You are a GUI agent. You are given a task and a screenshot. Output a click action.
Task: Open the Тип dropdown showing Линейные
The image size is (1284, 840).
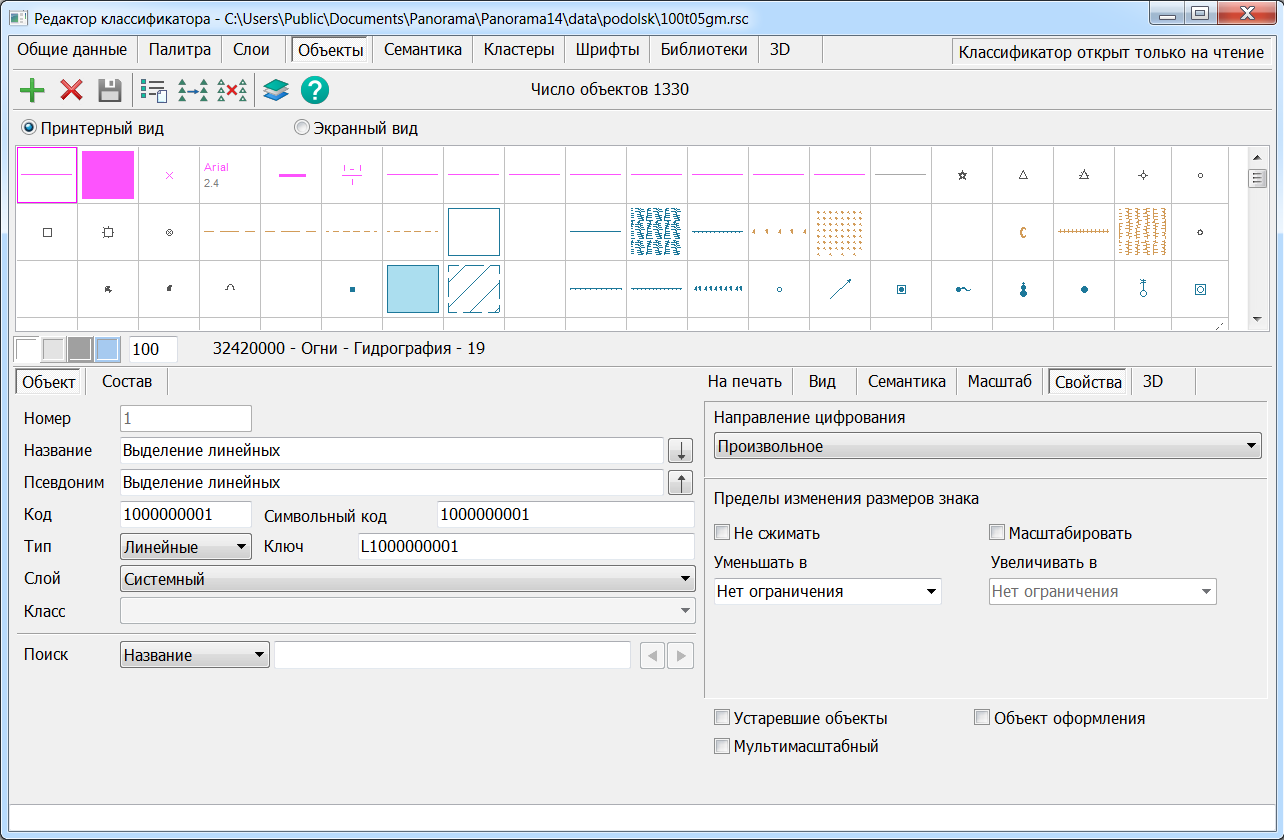[x=185, y=547]
